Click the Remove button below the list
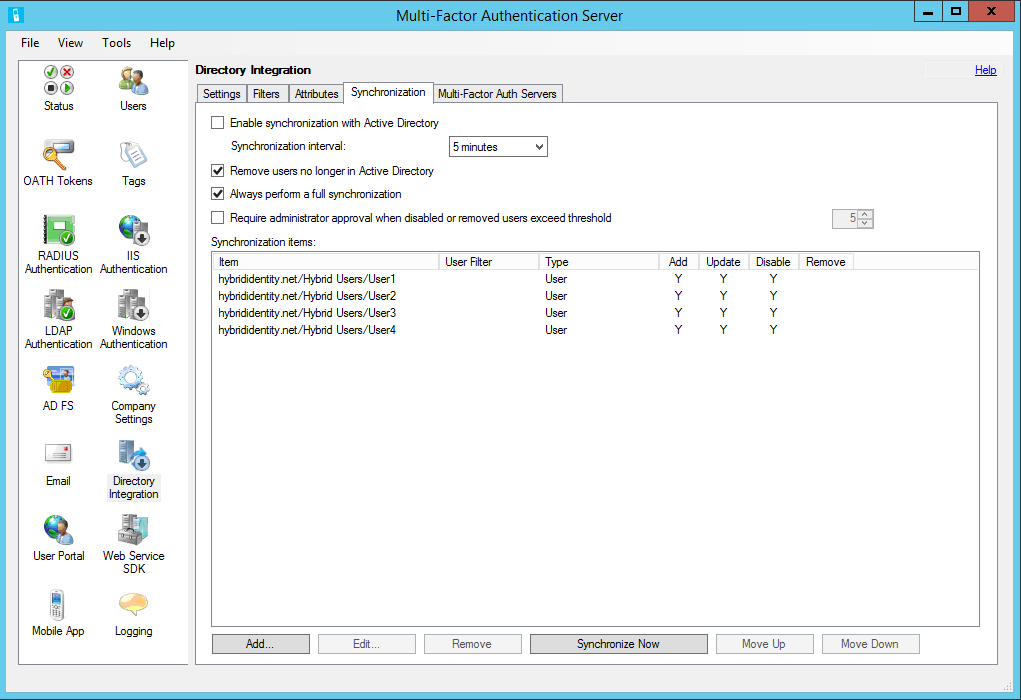Screen dimensions: 1021x700 pyautogui.click(x=473, y=644)
